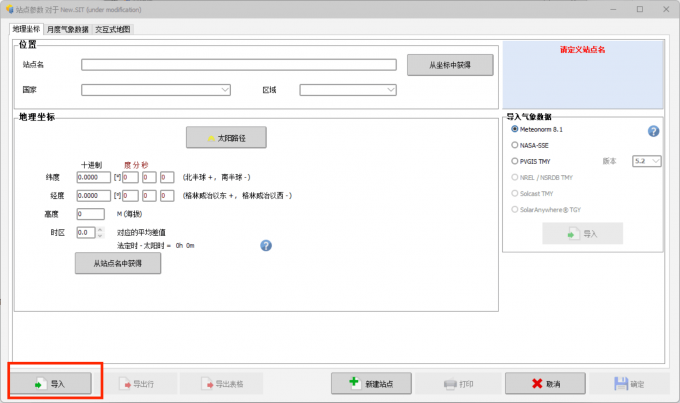This screenshot has height=403, width=680.
Task: Switch to the 月度气象数据 tab
Action: tap(67, 29)
